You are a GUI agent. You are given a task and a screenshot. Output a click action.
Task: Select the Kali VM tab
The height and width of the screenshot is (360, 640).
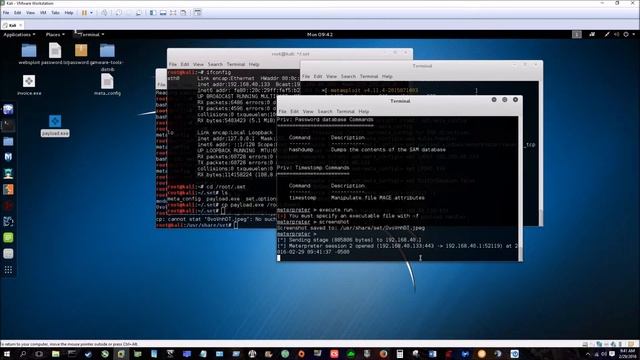click(x=13, y=25)
